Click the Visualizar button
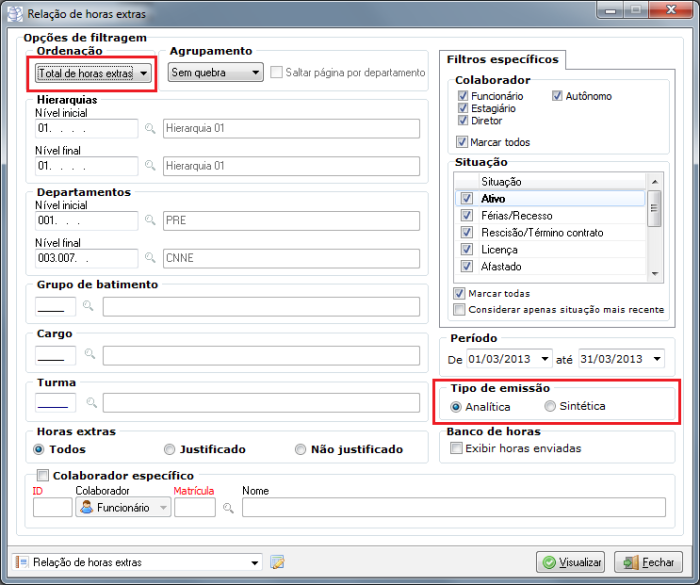Image resolution: width=700 pixels, height=585 pixels. pos(571,562)
